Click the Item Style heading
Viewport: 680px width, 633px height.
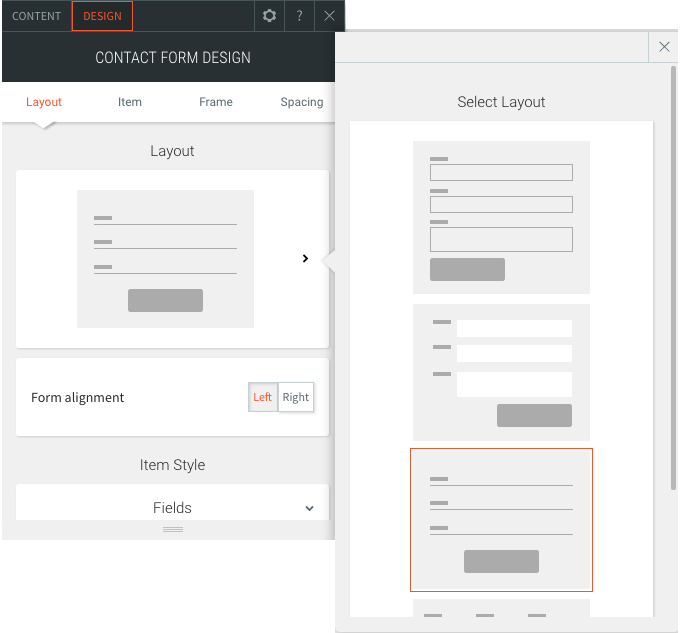point(172,465)
